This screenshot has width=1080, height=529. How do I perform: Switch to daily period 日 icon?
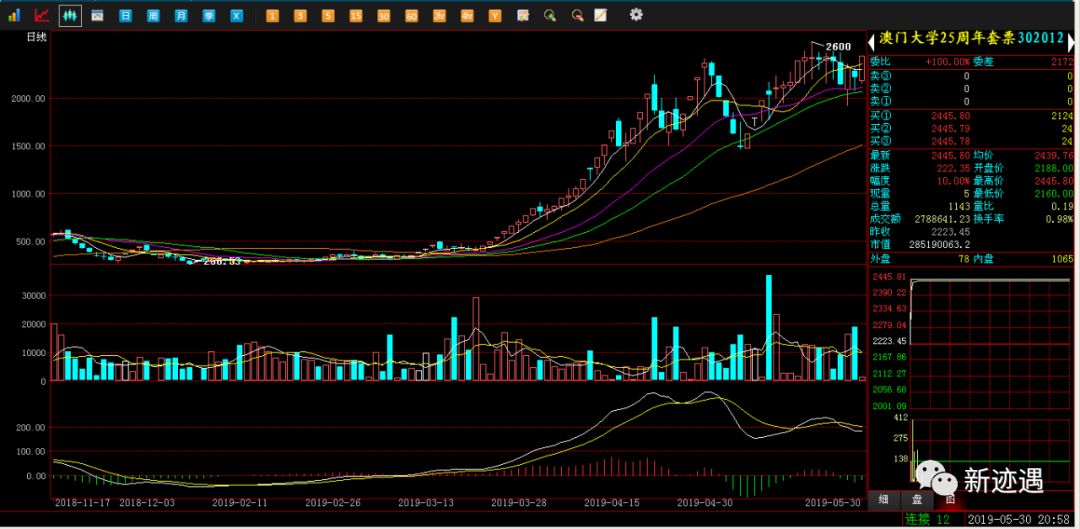pos(125,15)
